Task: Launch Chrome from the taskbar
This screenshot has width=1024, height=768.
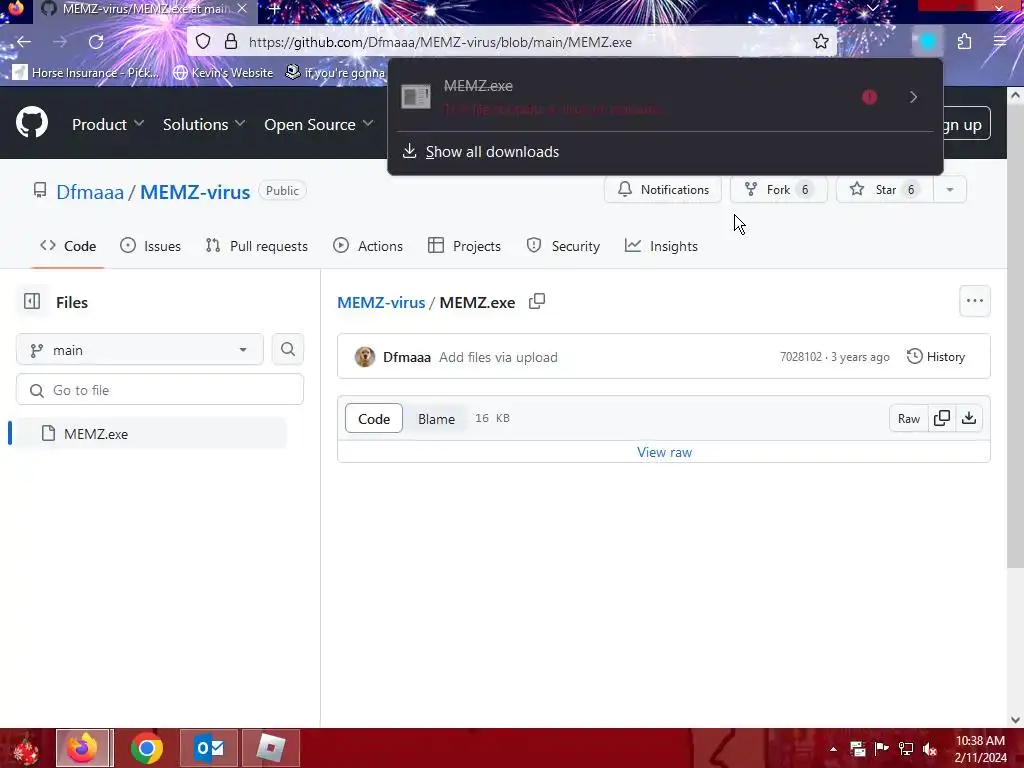Action: 147,748
